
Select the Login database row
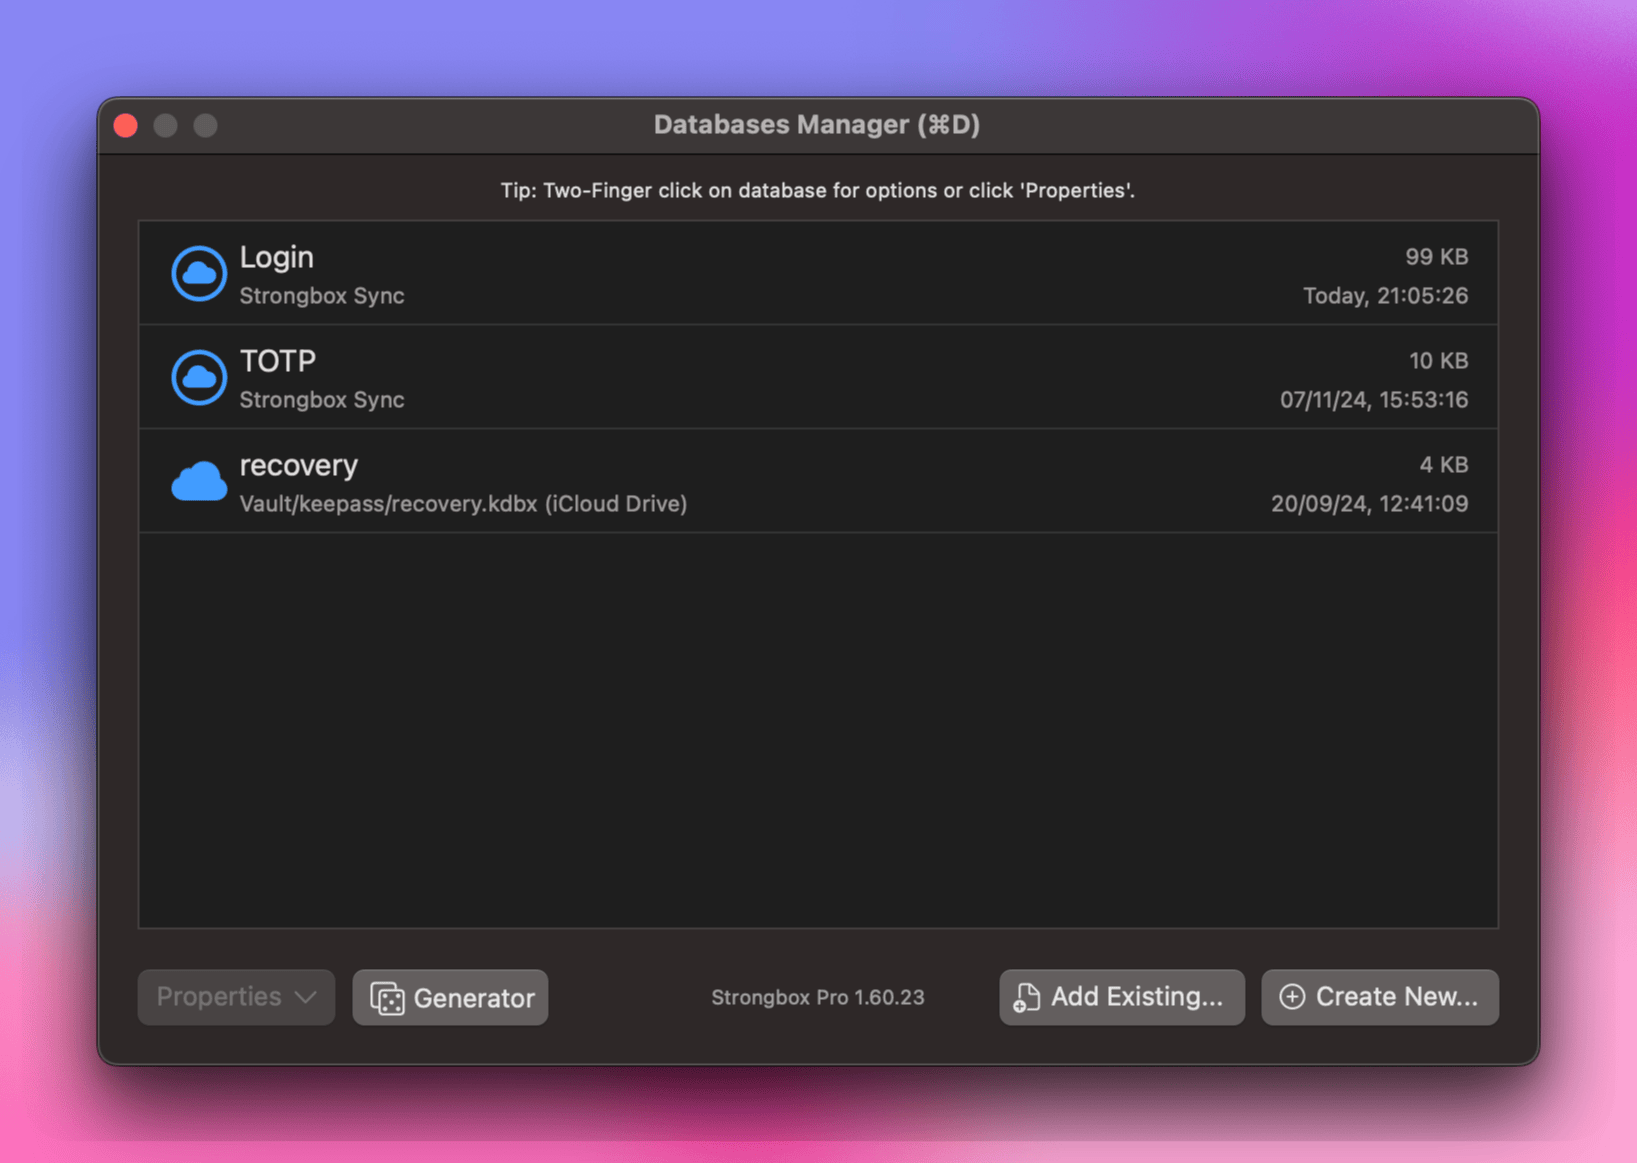(700, 273)
